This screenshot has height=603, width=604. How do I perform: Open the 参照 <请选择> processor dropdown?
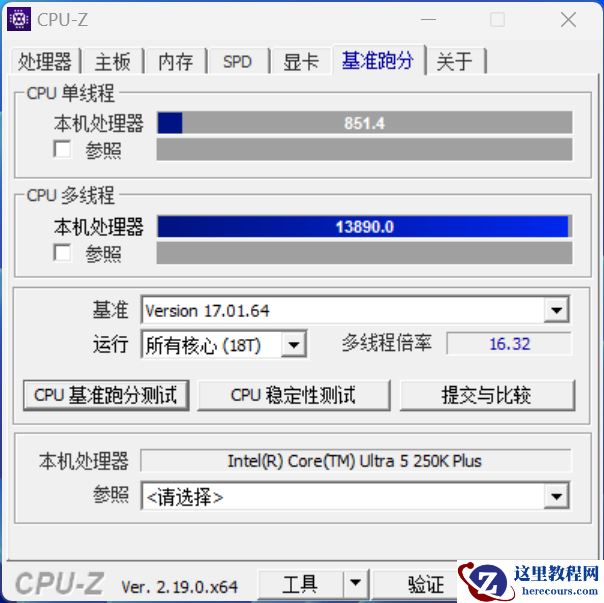[556, 496]
